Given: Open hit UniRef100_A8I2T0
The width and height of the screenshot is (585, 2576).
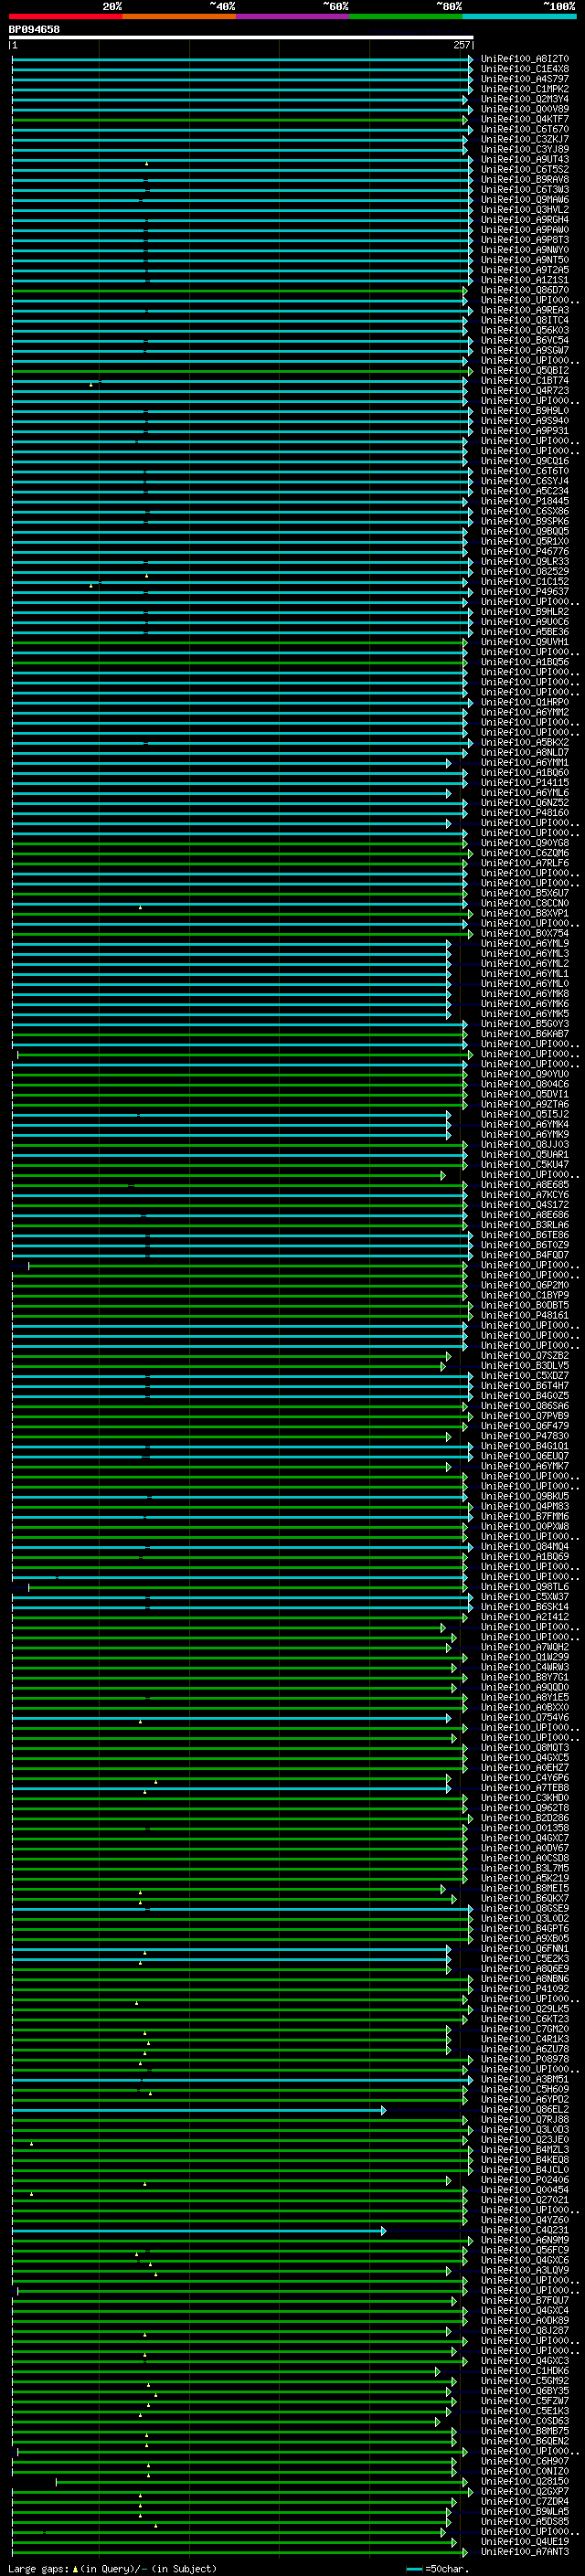Looking at the screenshot, I should point(525,59).
